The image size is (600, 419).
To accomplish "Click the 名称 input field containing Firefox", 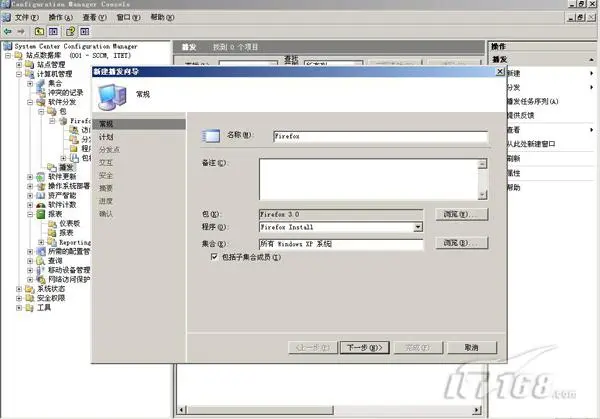I will 380,136.
